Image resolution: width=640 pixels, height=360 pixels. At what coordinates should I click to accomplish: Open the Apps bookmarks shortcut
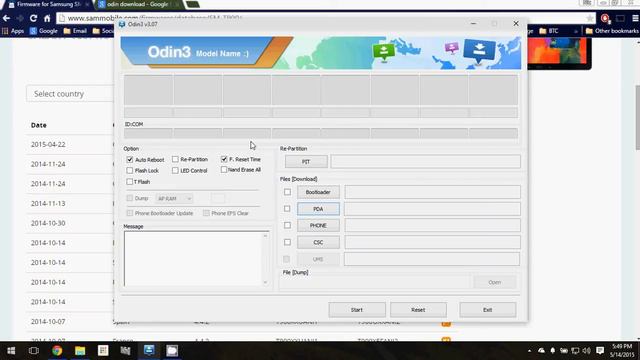point(13,31)
